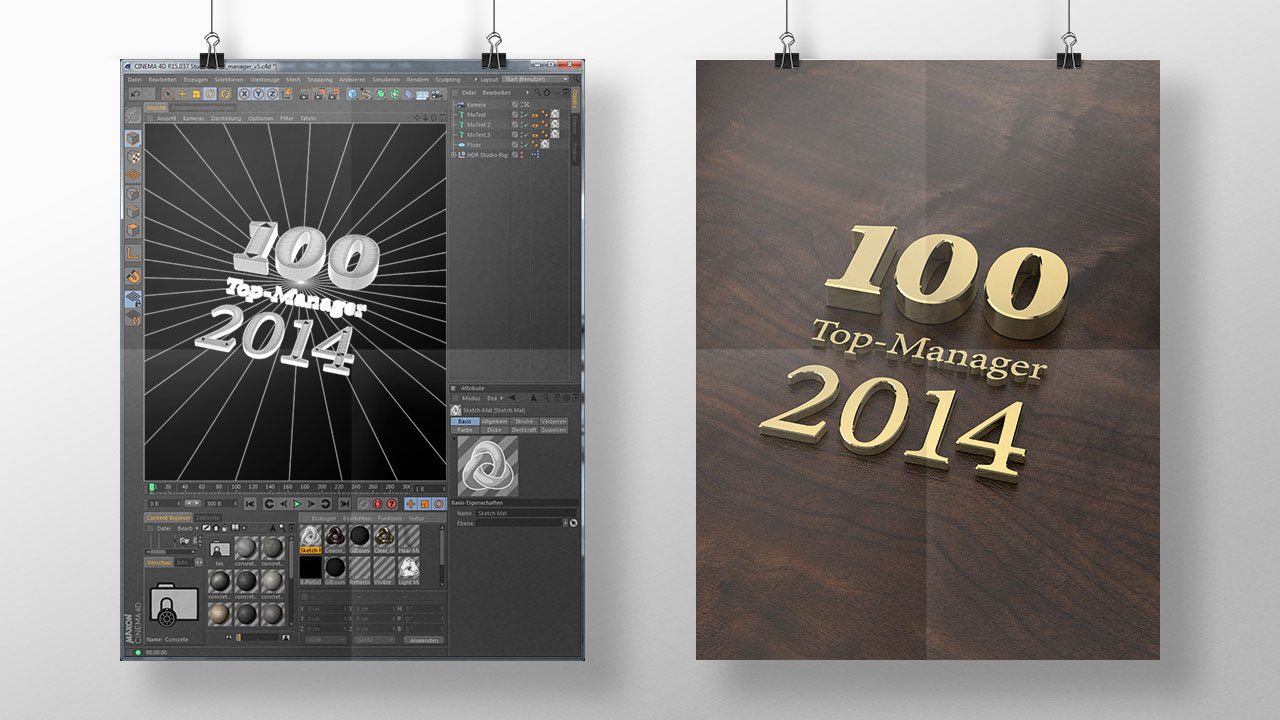
Task: Click Go to Start of timeline button
Action: pyautogui.click(x=250, y=504)
